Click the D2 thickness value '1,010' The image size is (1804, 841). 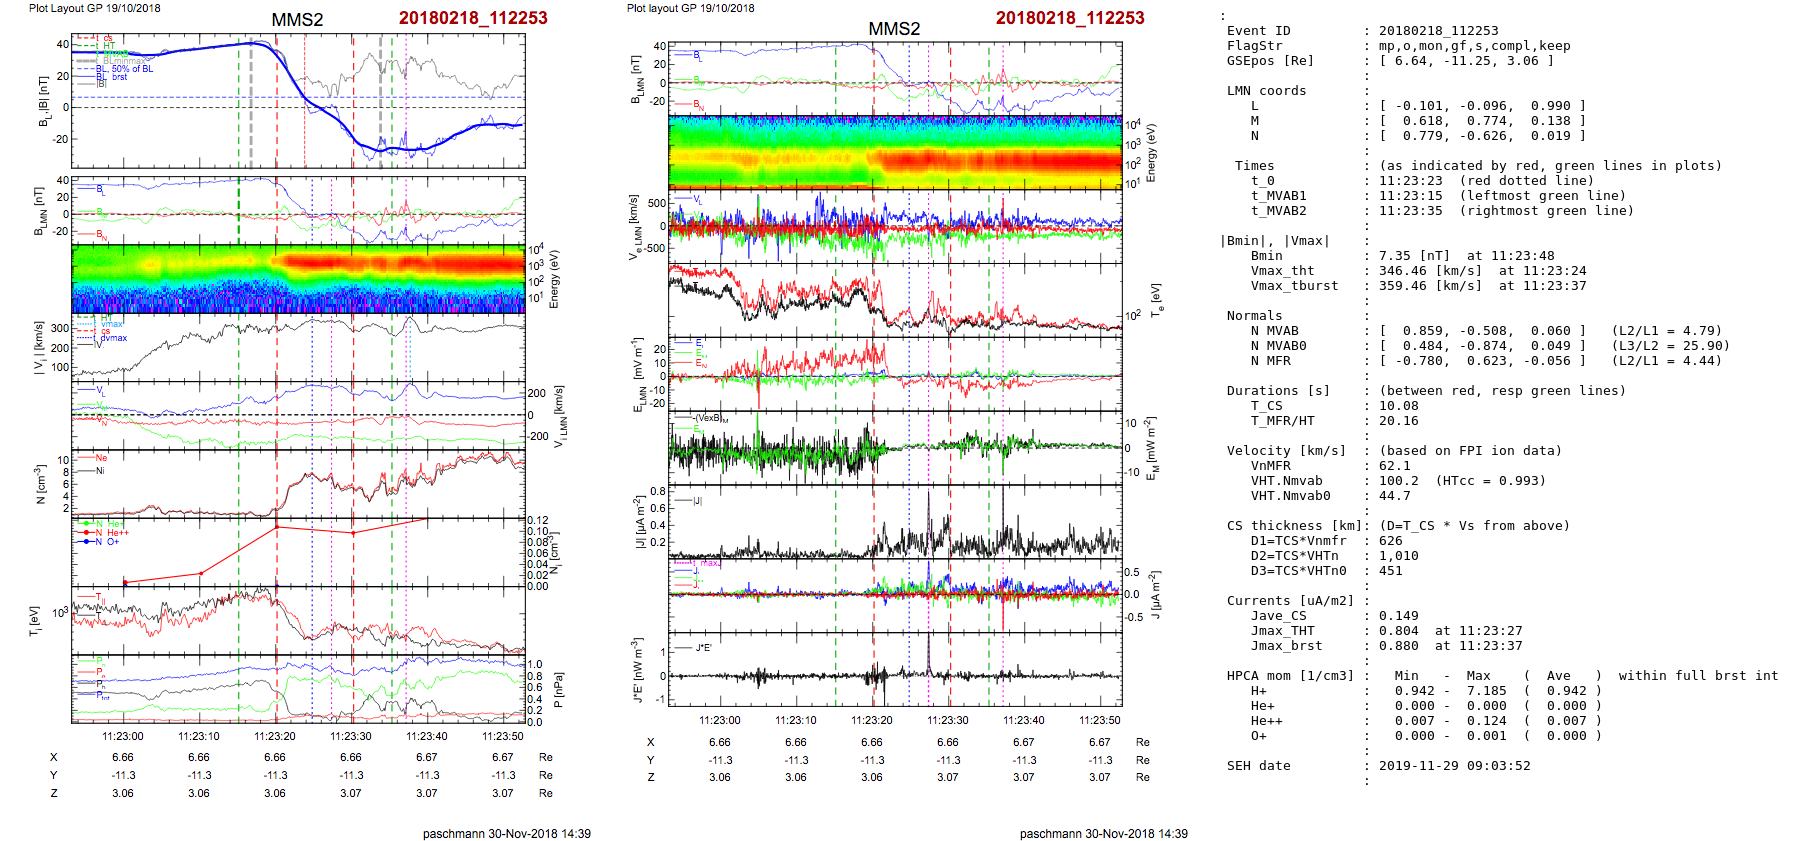tap(1399, 556)
